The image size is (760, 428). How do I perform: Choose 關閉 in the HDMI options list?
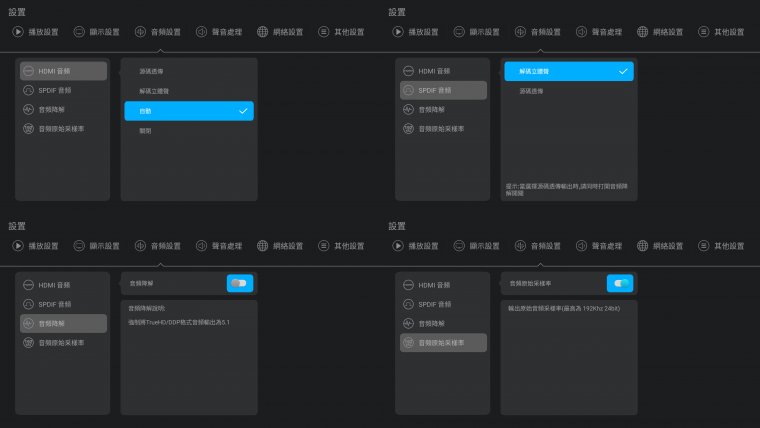coord(189,131)
